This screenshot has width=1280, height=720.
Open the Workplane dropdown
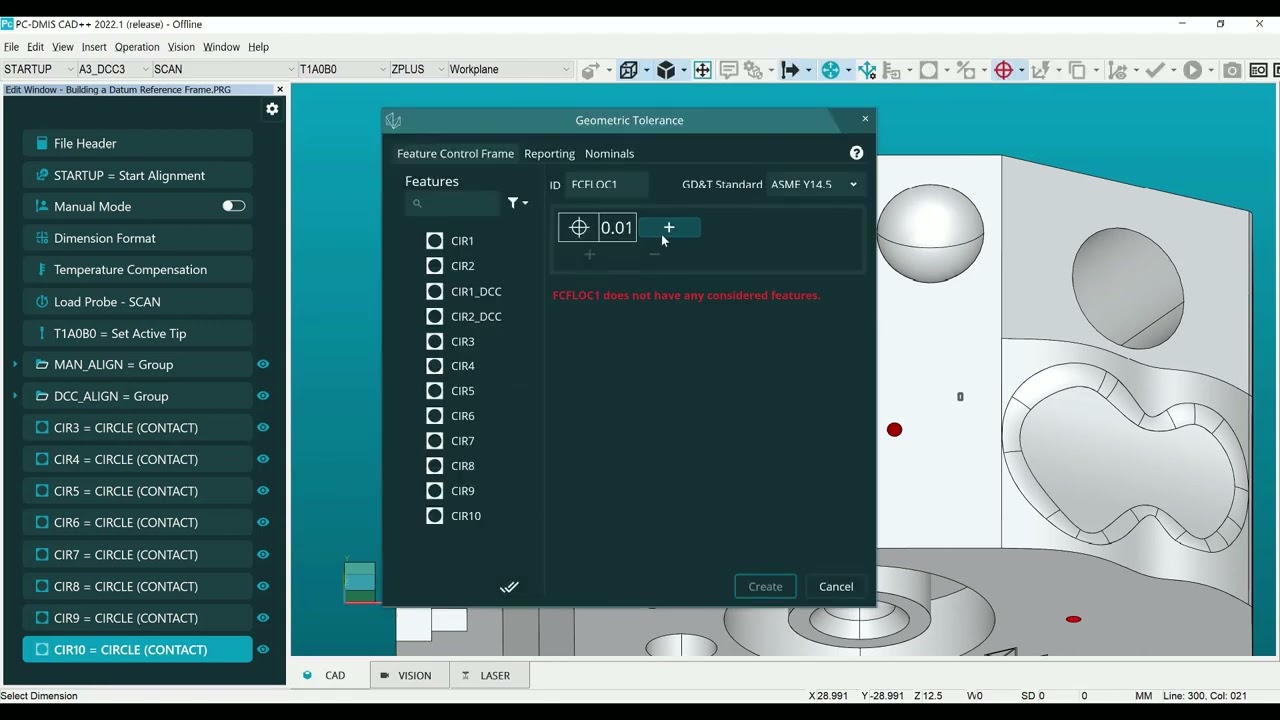(509, 69)
